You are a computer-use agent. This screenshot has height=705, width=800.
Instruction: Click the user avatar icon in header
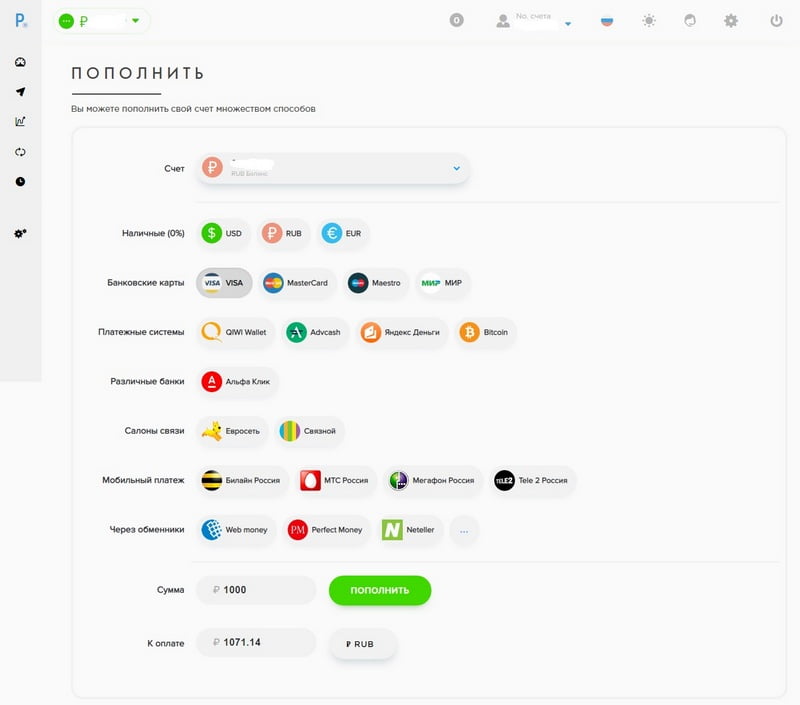(x=503, y=21)
